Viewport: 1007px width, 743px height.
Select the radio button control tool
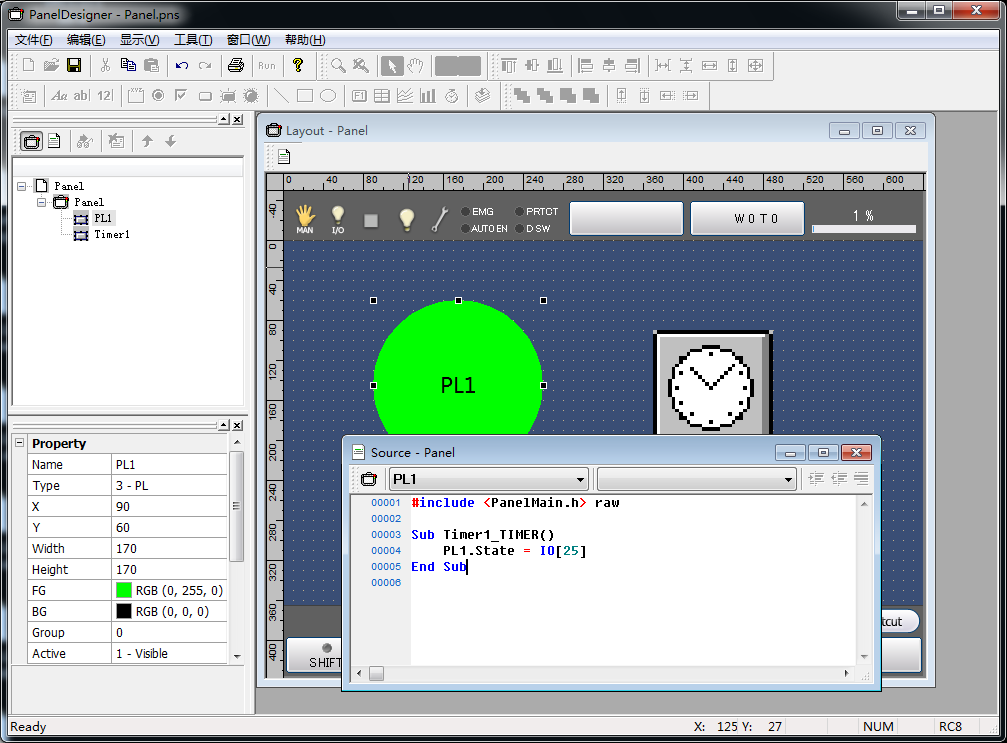tap(158, 96)
